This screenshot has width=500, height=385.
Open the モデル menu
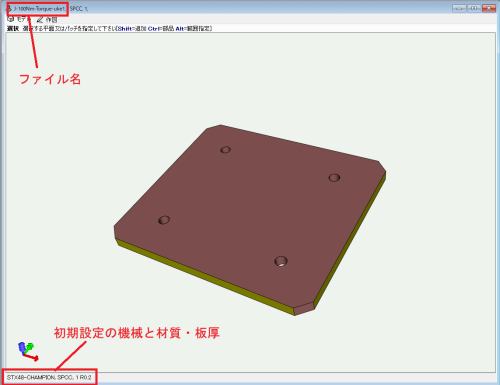click(23, 19)
